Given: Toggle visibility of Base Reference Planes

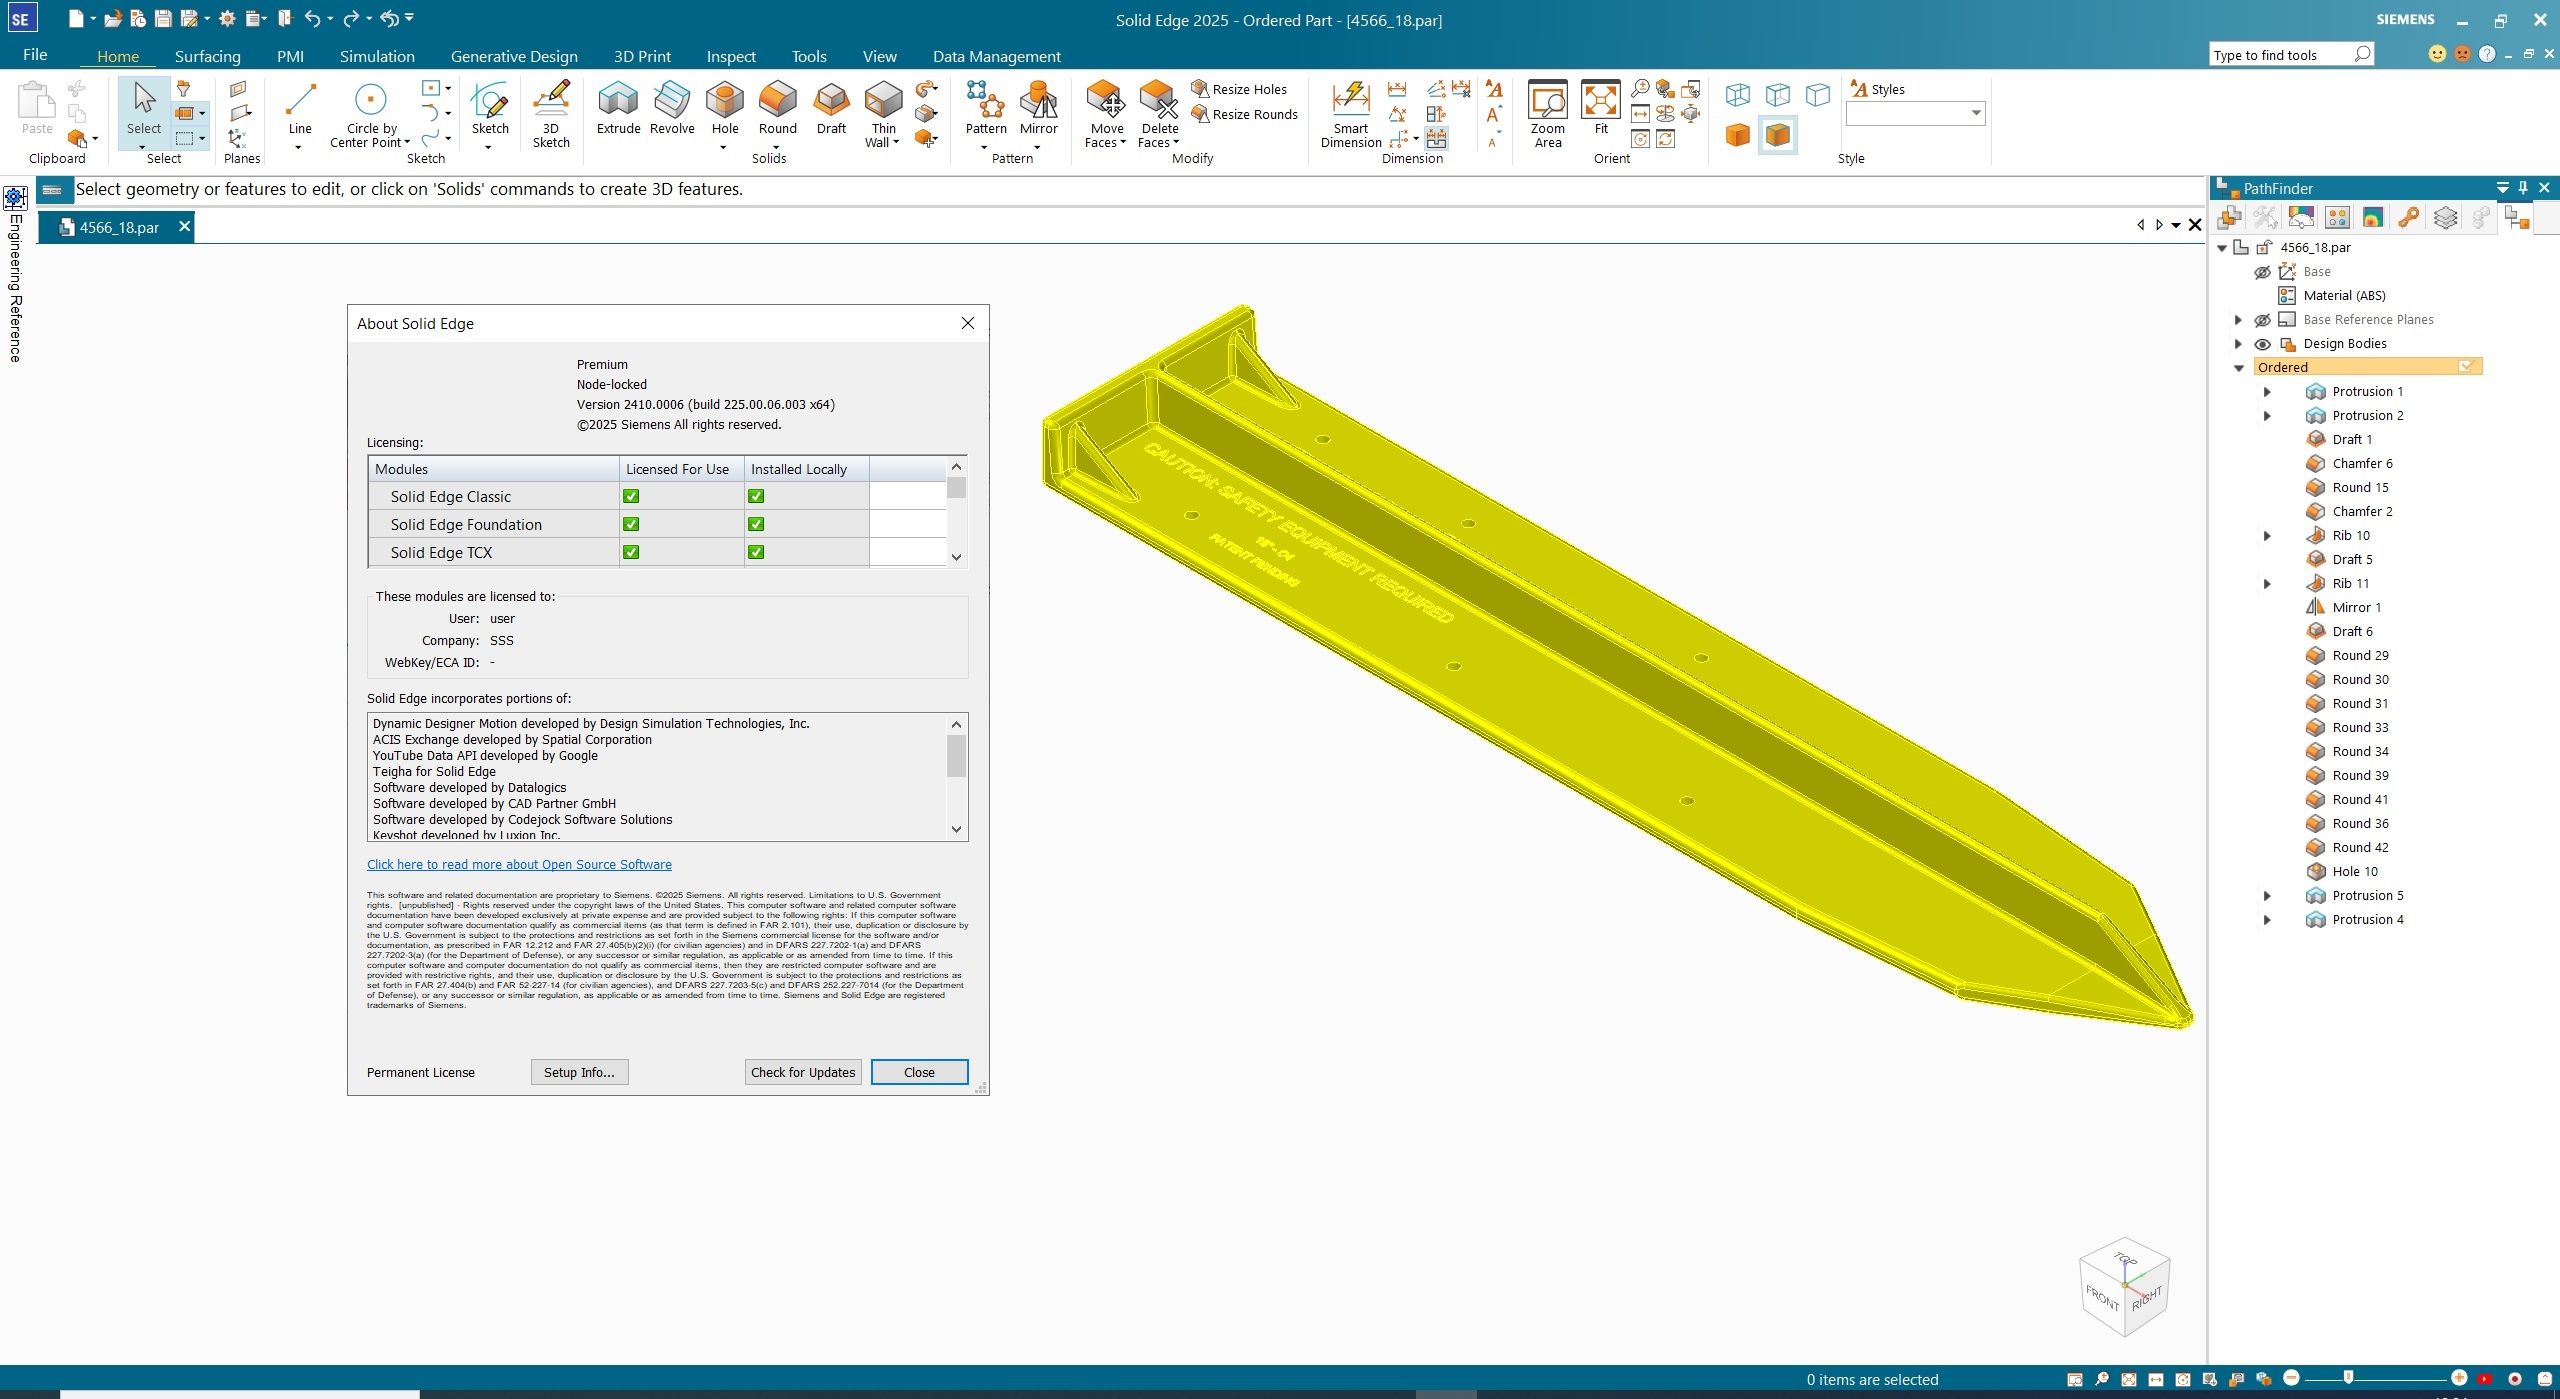Looking at the screenshot, I should (2264, 319).
